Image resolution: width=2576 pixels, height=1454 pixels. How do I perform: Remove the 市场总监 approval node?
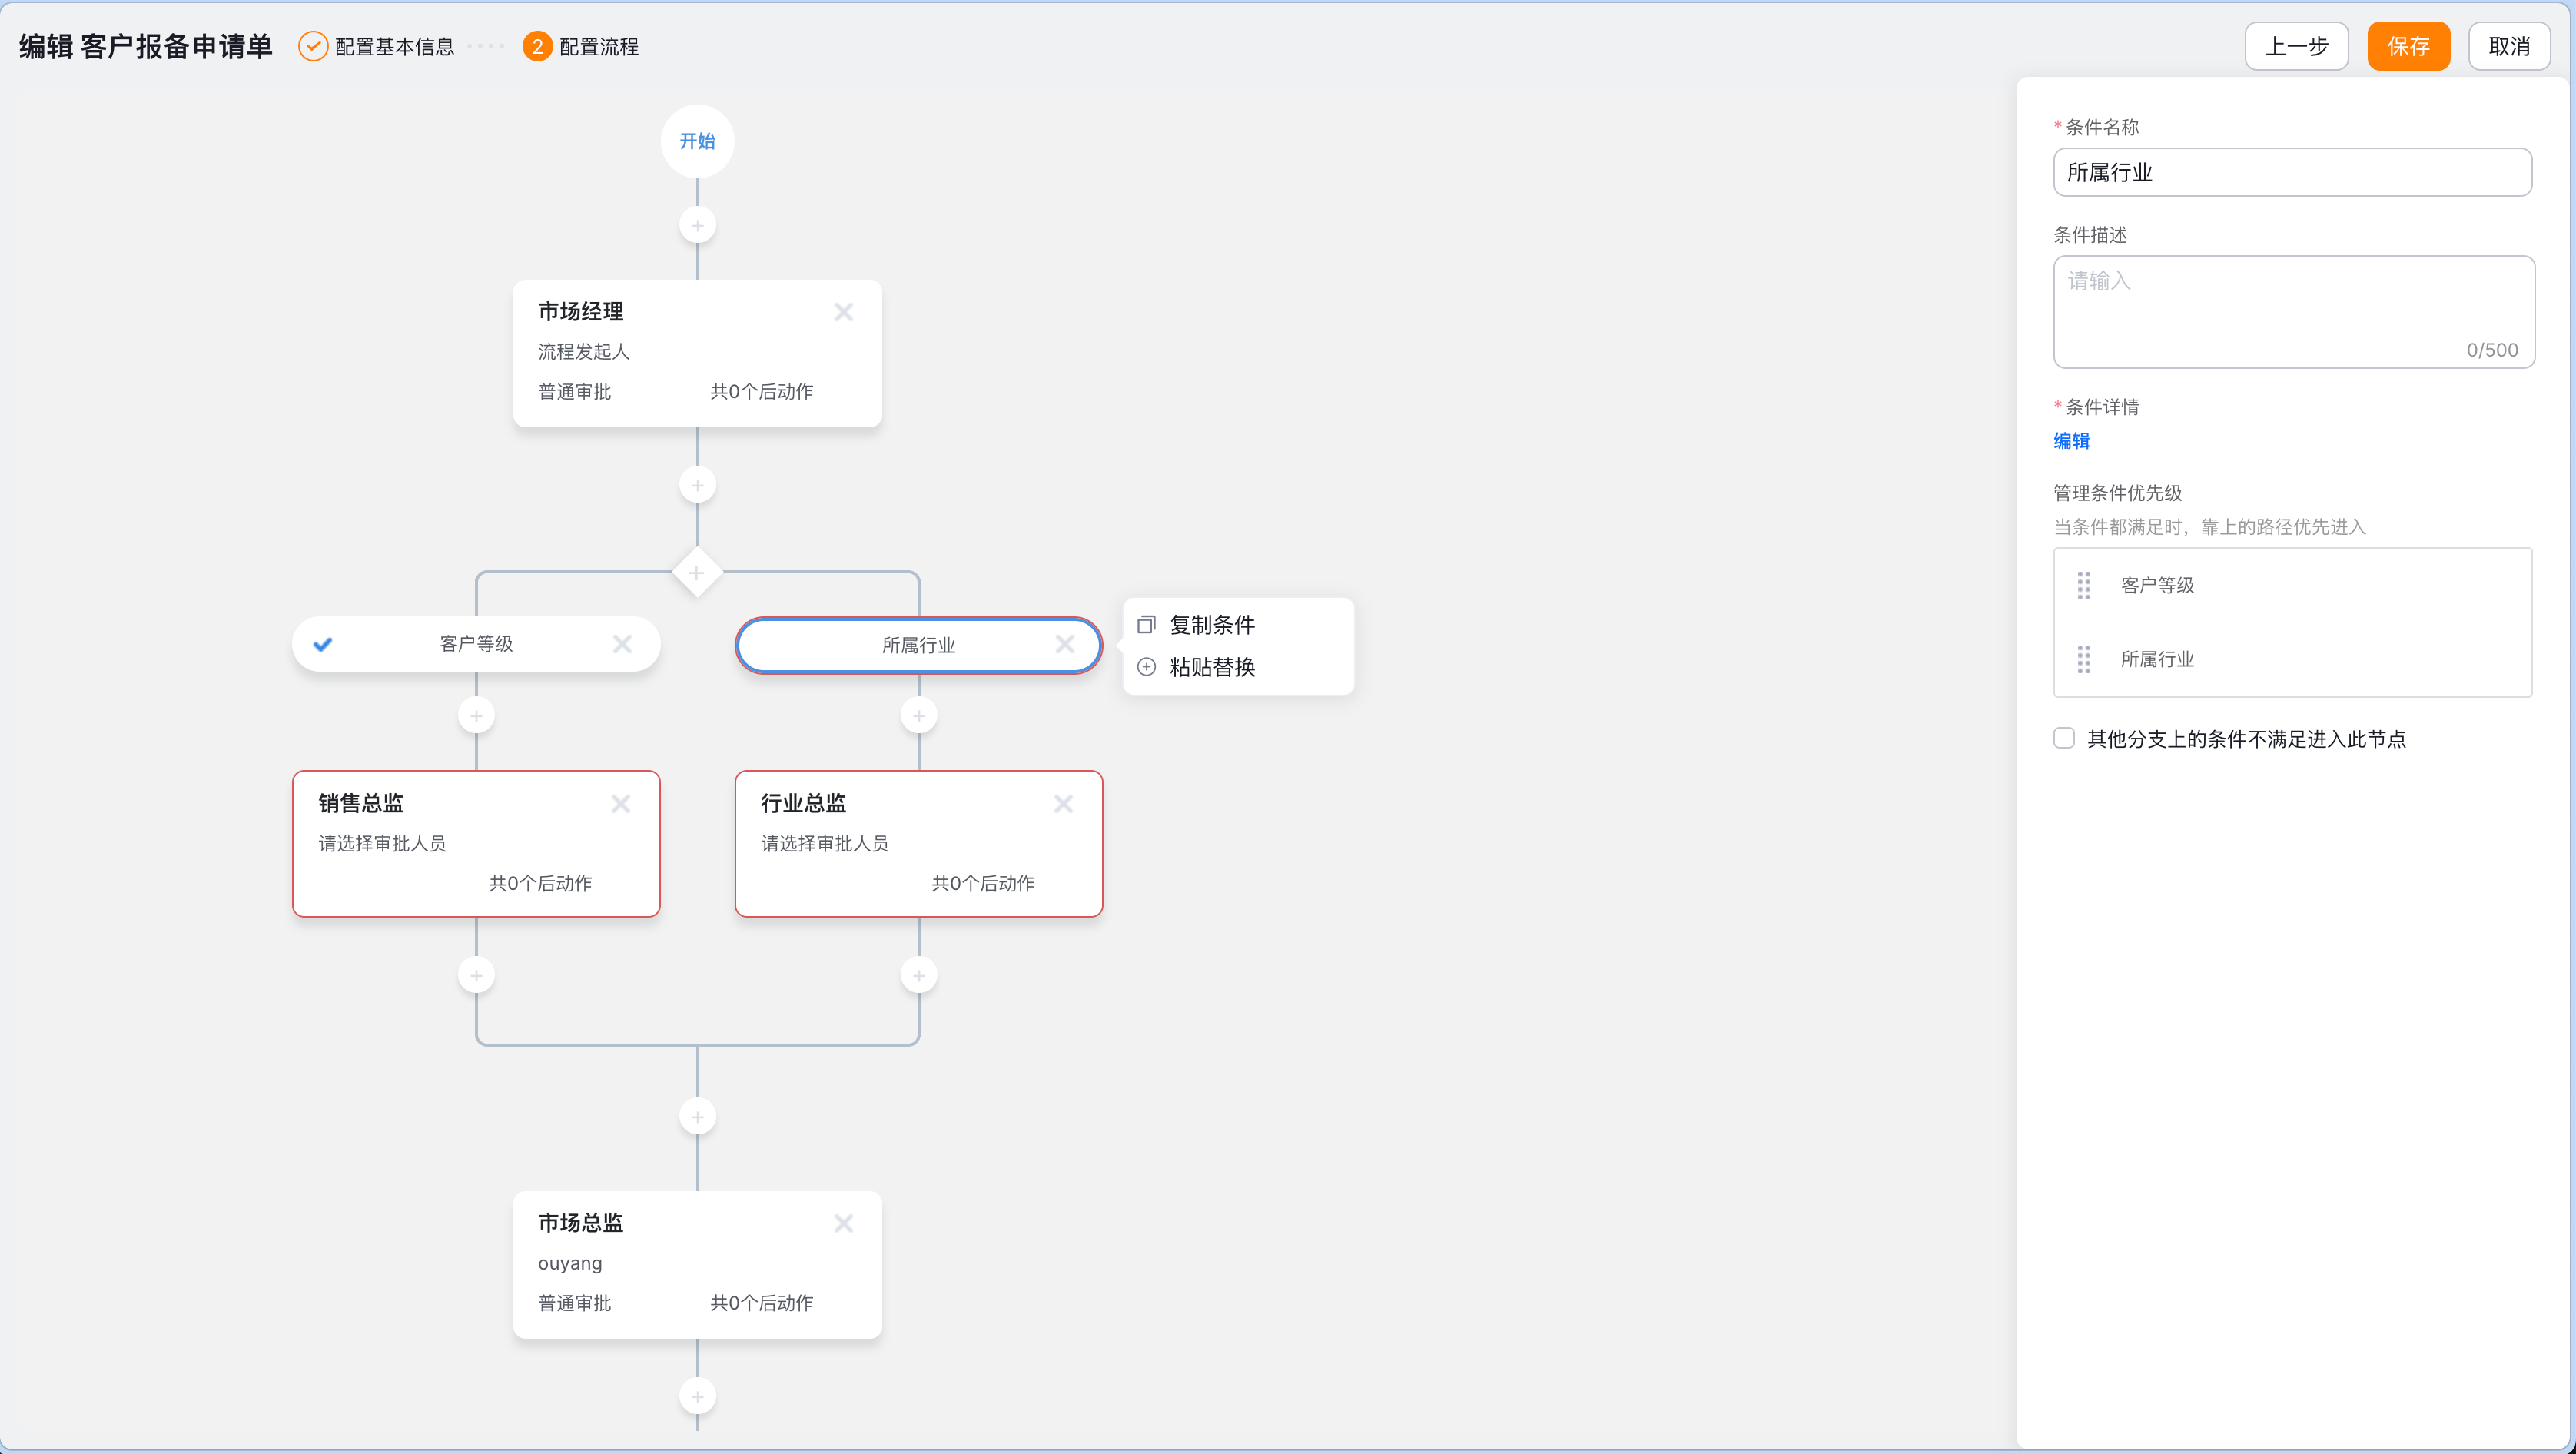click(843, 1223)
